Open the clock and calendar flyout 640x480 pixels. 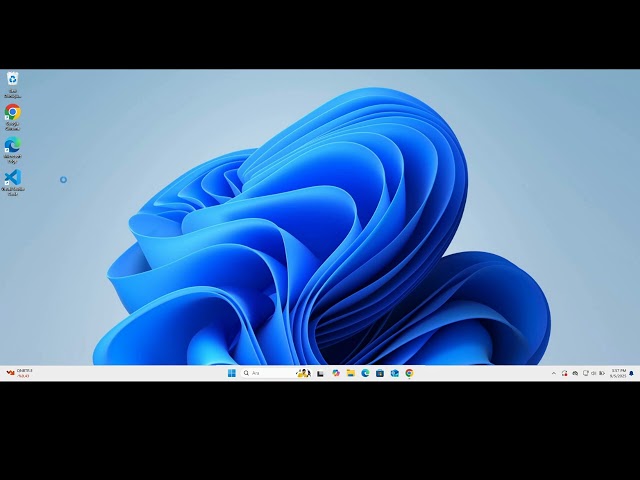(x=618, y=373)
